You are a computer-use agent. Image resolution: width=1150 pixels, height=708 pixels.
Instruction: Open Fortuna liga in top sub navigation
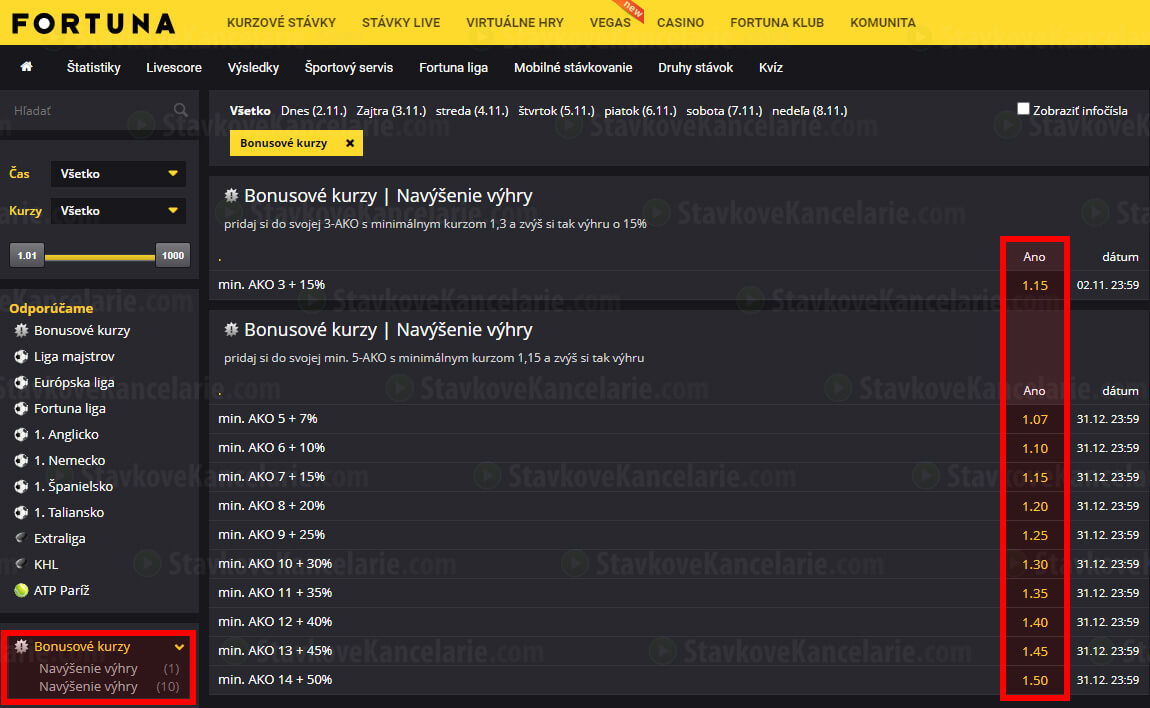[453, 67]
